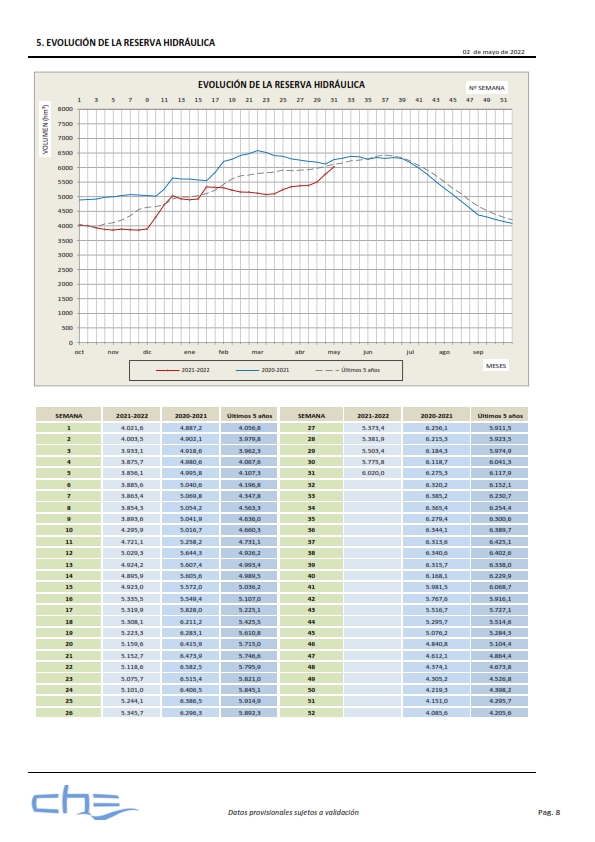Select table cell '5.107,0'
The image size is (595, 842).
coord(250,599)
